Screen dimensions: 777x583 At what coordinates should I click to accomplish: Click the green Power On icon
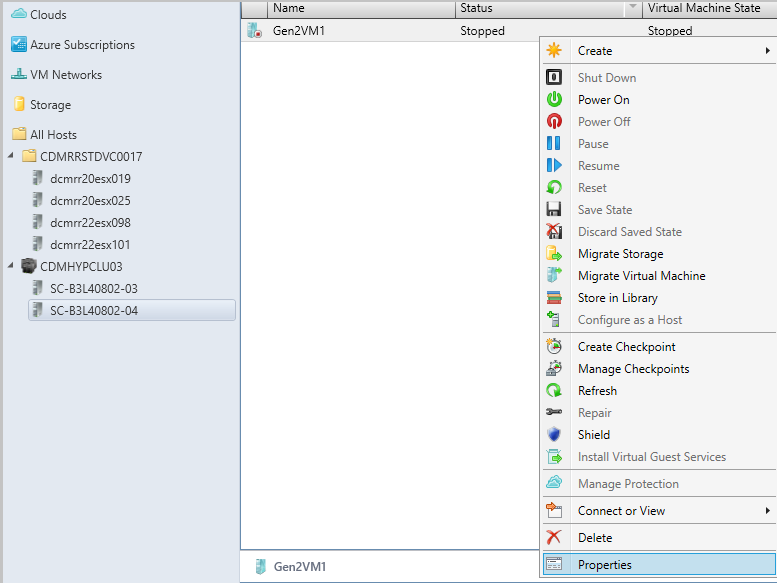[554, 100]
